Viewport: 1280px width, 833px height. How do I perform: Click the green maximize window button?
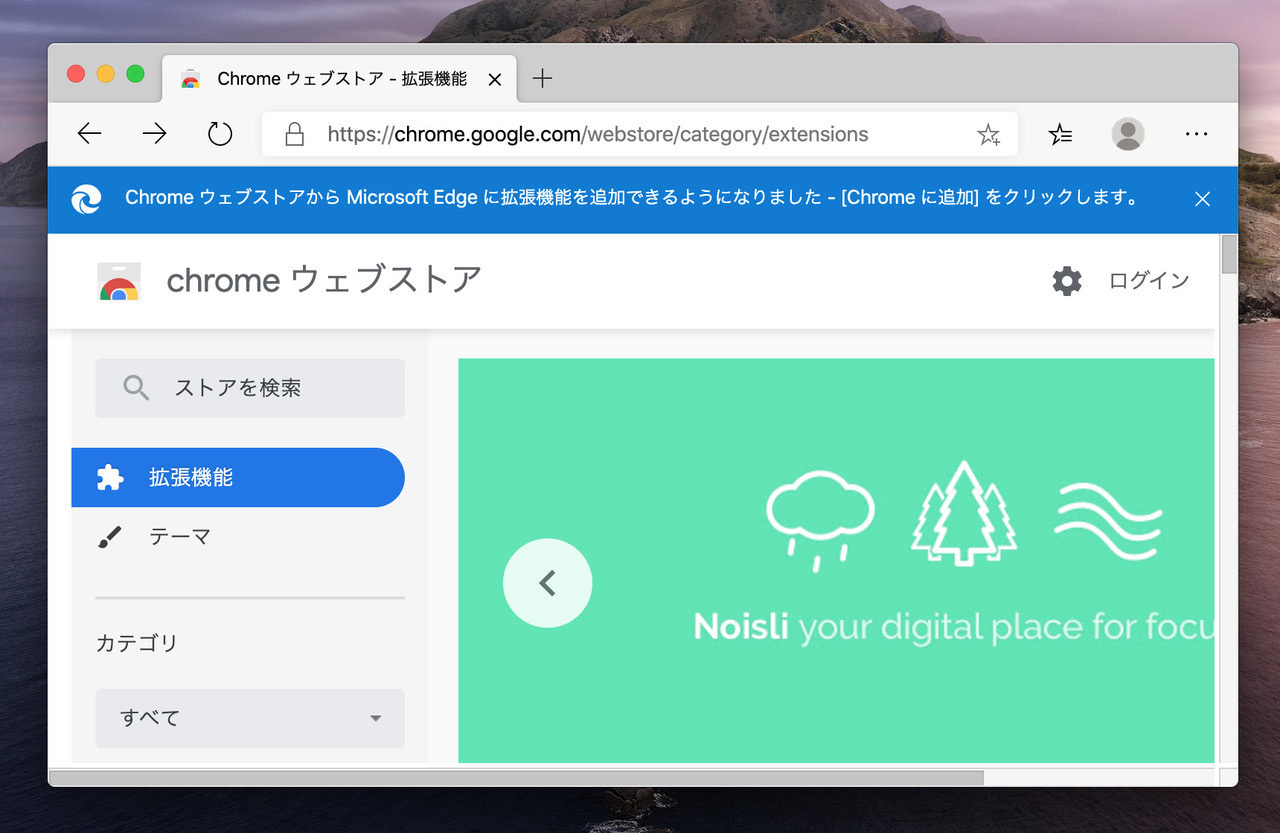pos(135,74)
